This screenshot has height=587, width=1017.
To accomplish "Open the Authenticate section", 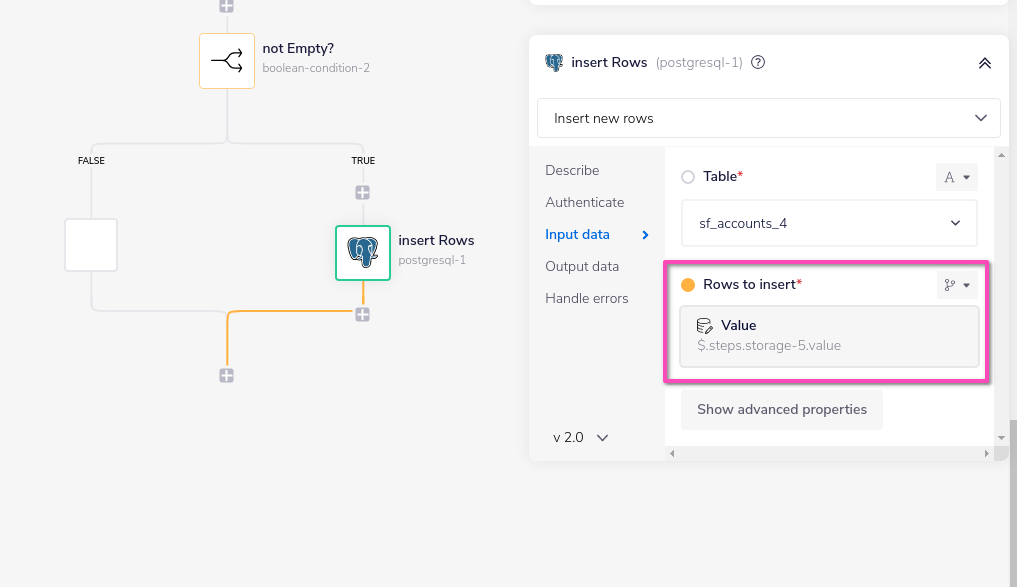I will point(584,202).
